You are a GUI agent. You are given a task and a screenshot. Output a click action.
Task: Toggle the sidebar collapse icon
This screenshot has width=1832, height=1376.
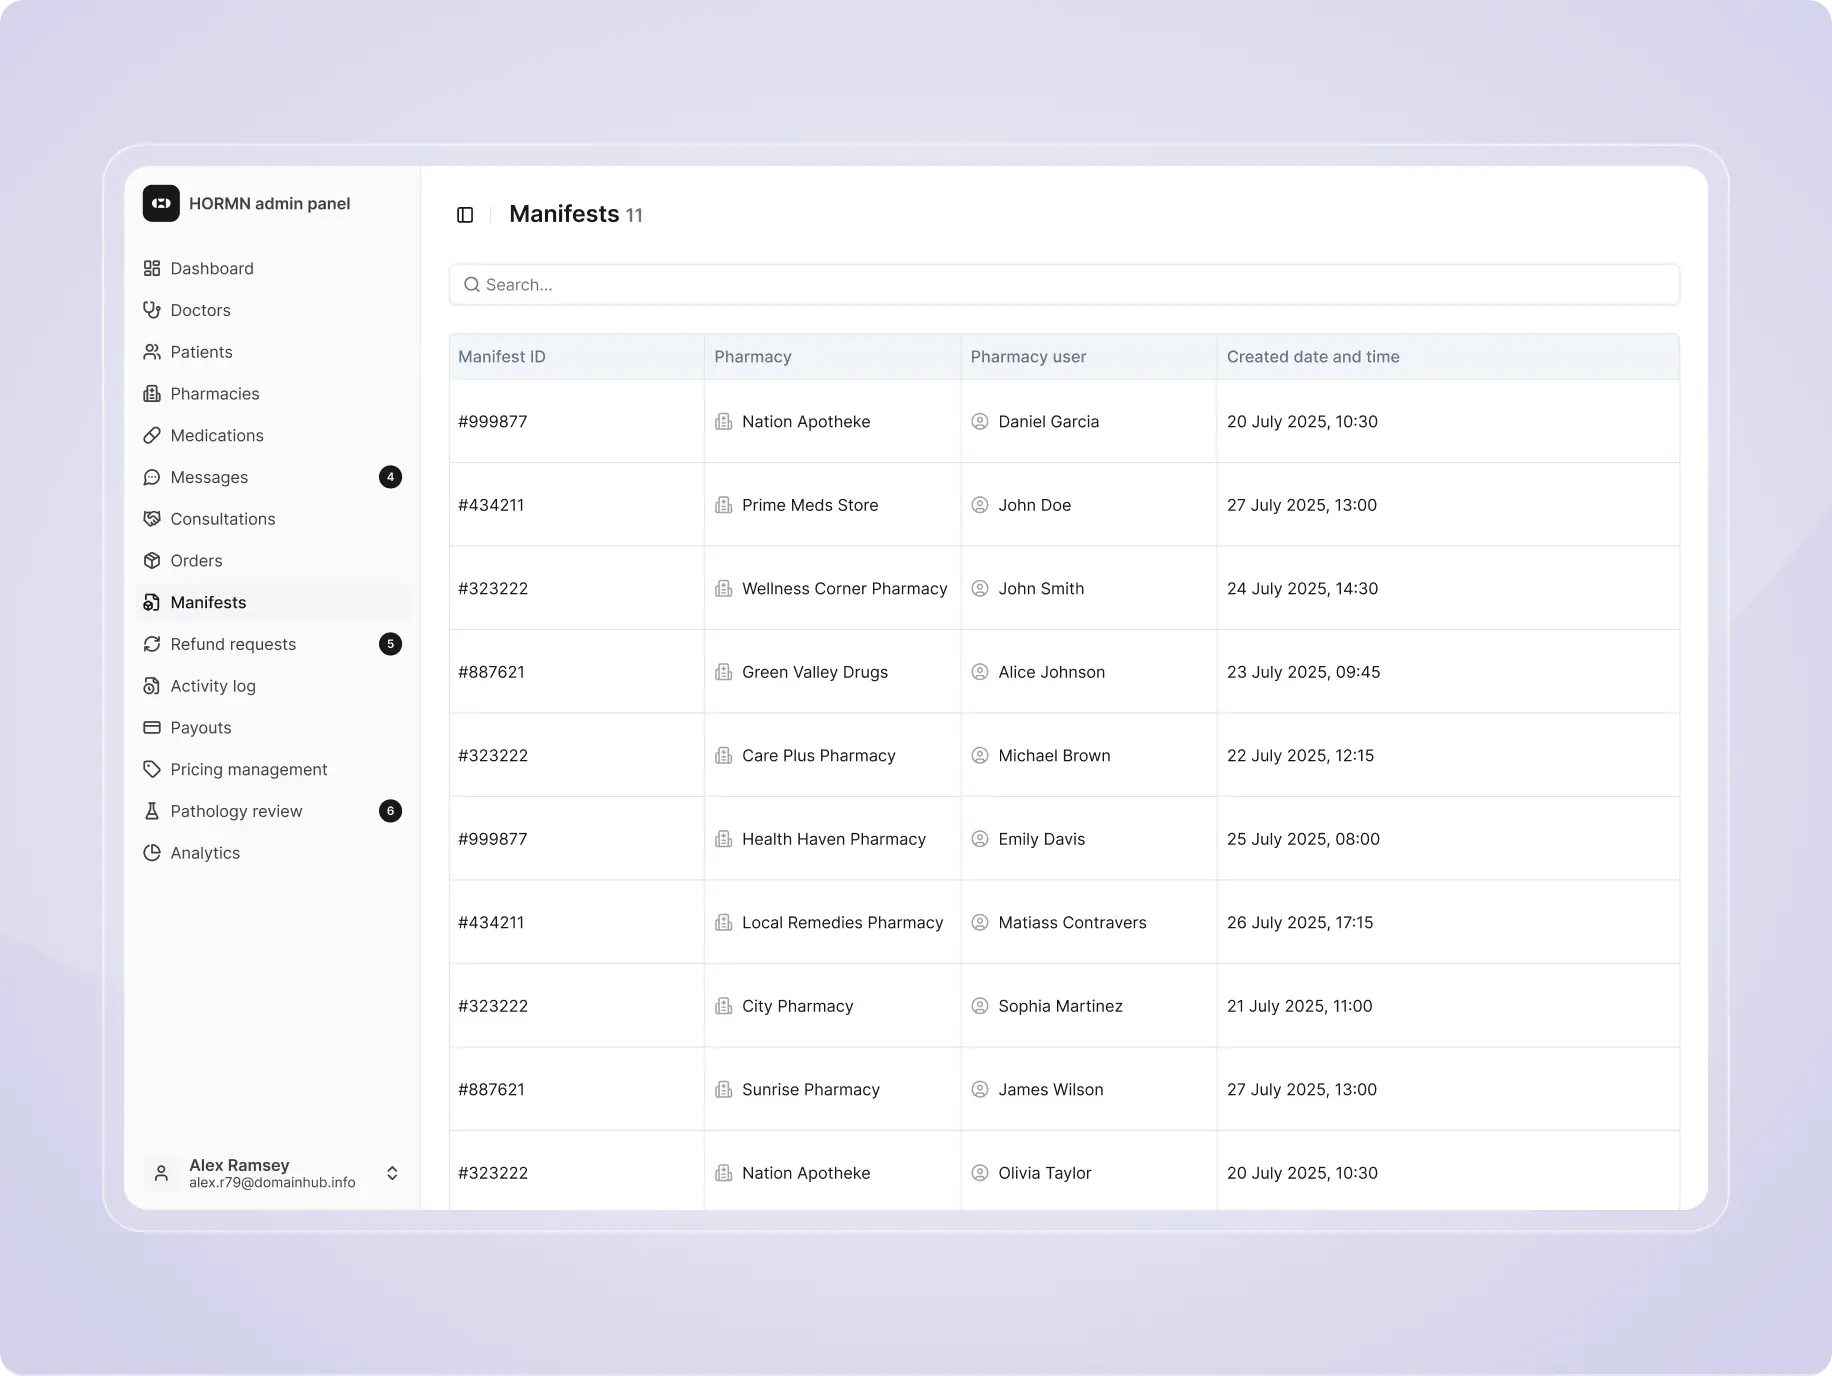[x=465, y=215]
